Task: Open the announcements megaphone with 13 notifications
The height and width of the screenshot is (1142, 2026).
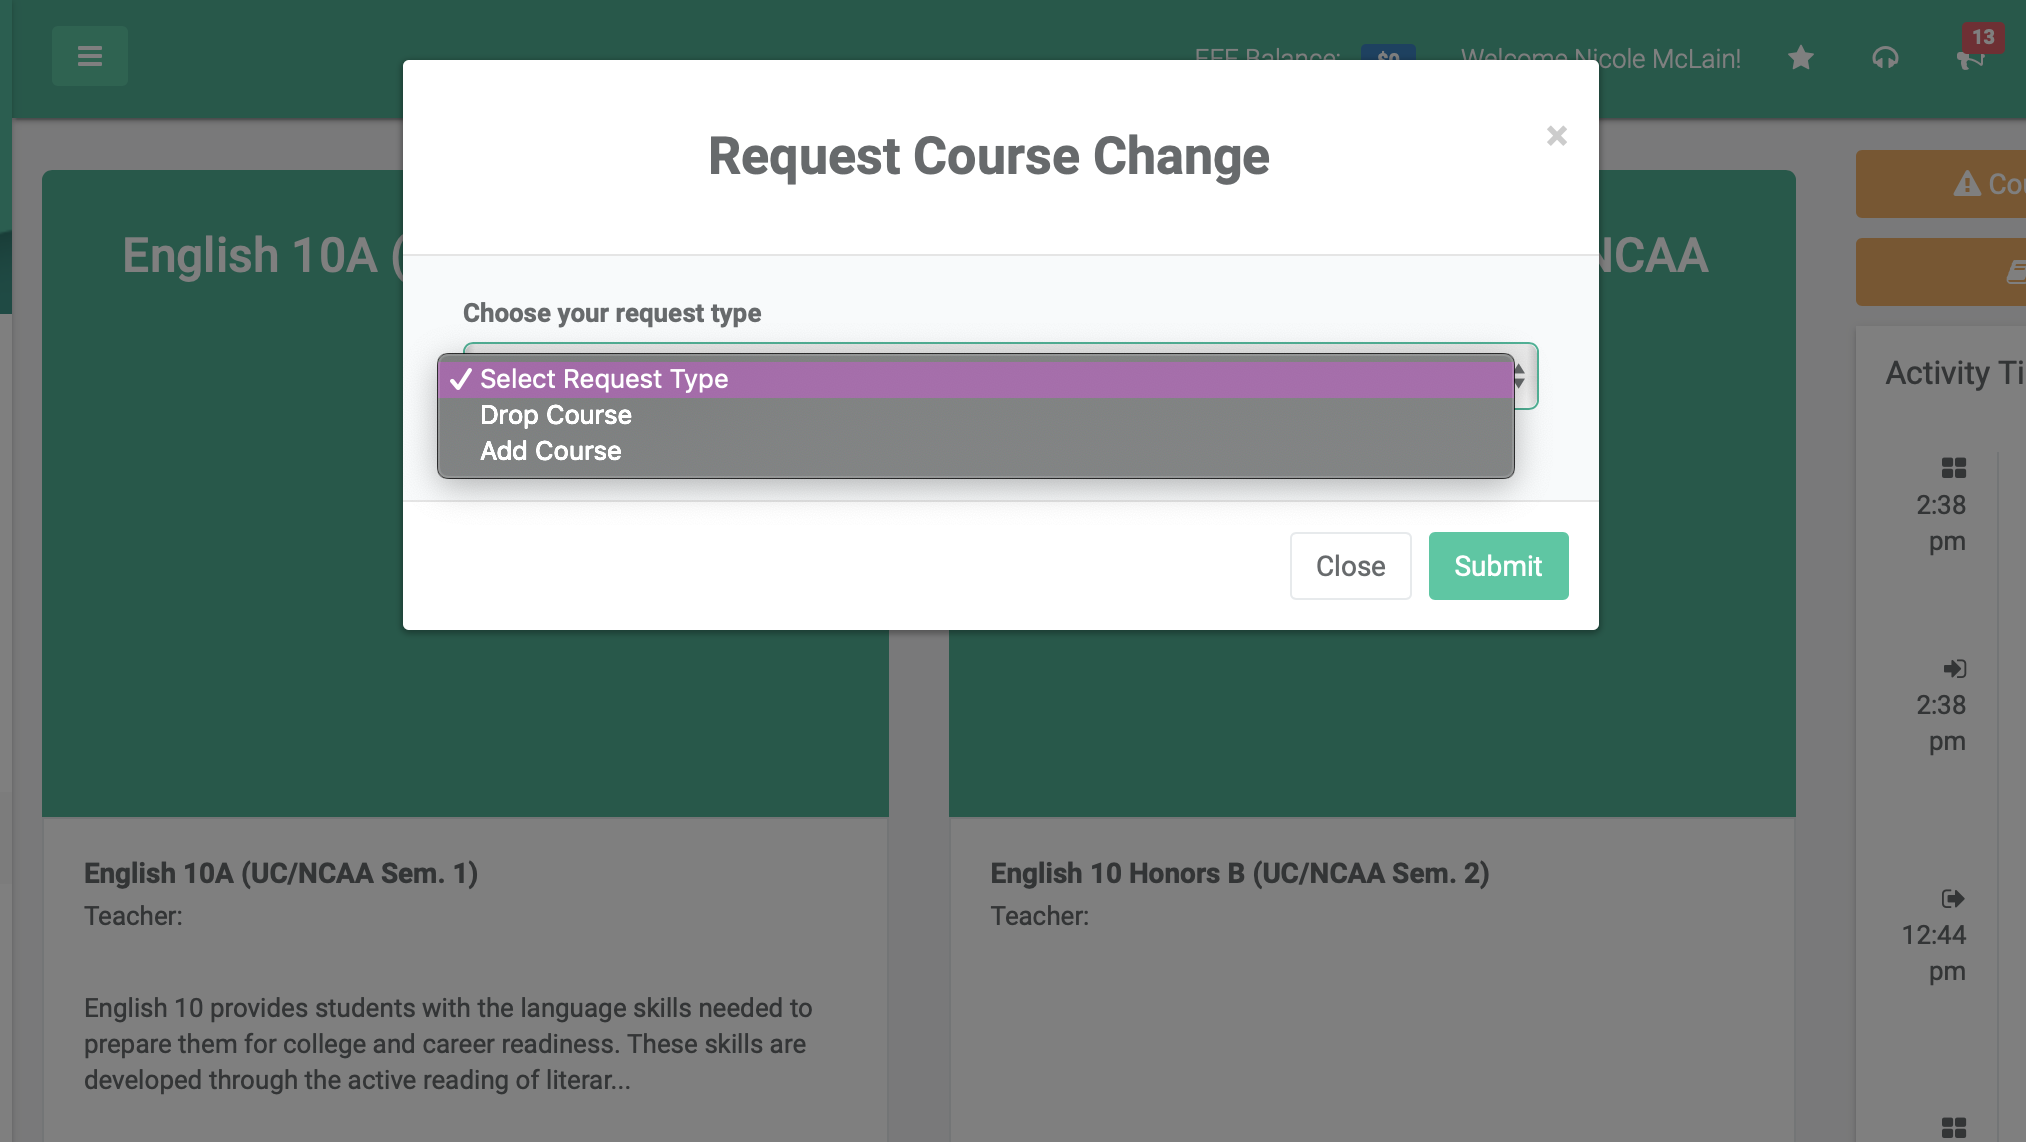Action: pyautogui.click(x=1971, y=62)
